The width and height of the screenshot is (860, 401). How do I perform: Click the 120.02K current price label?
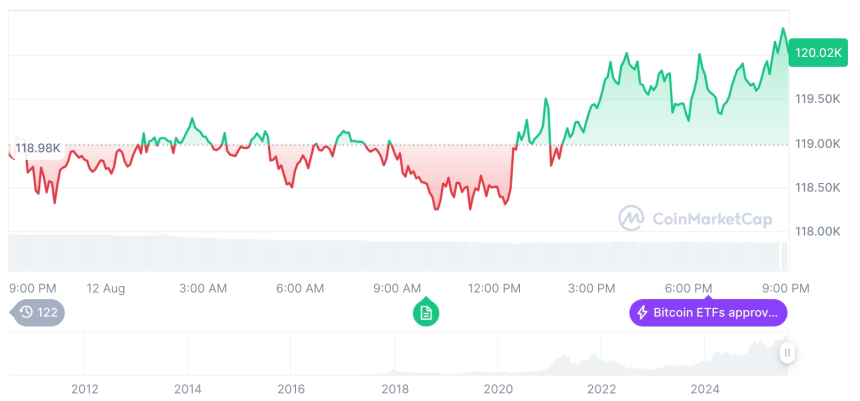817,53
